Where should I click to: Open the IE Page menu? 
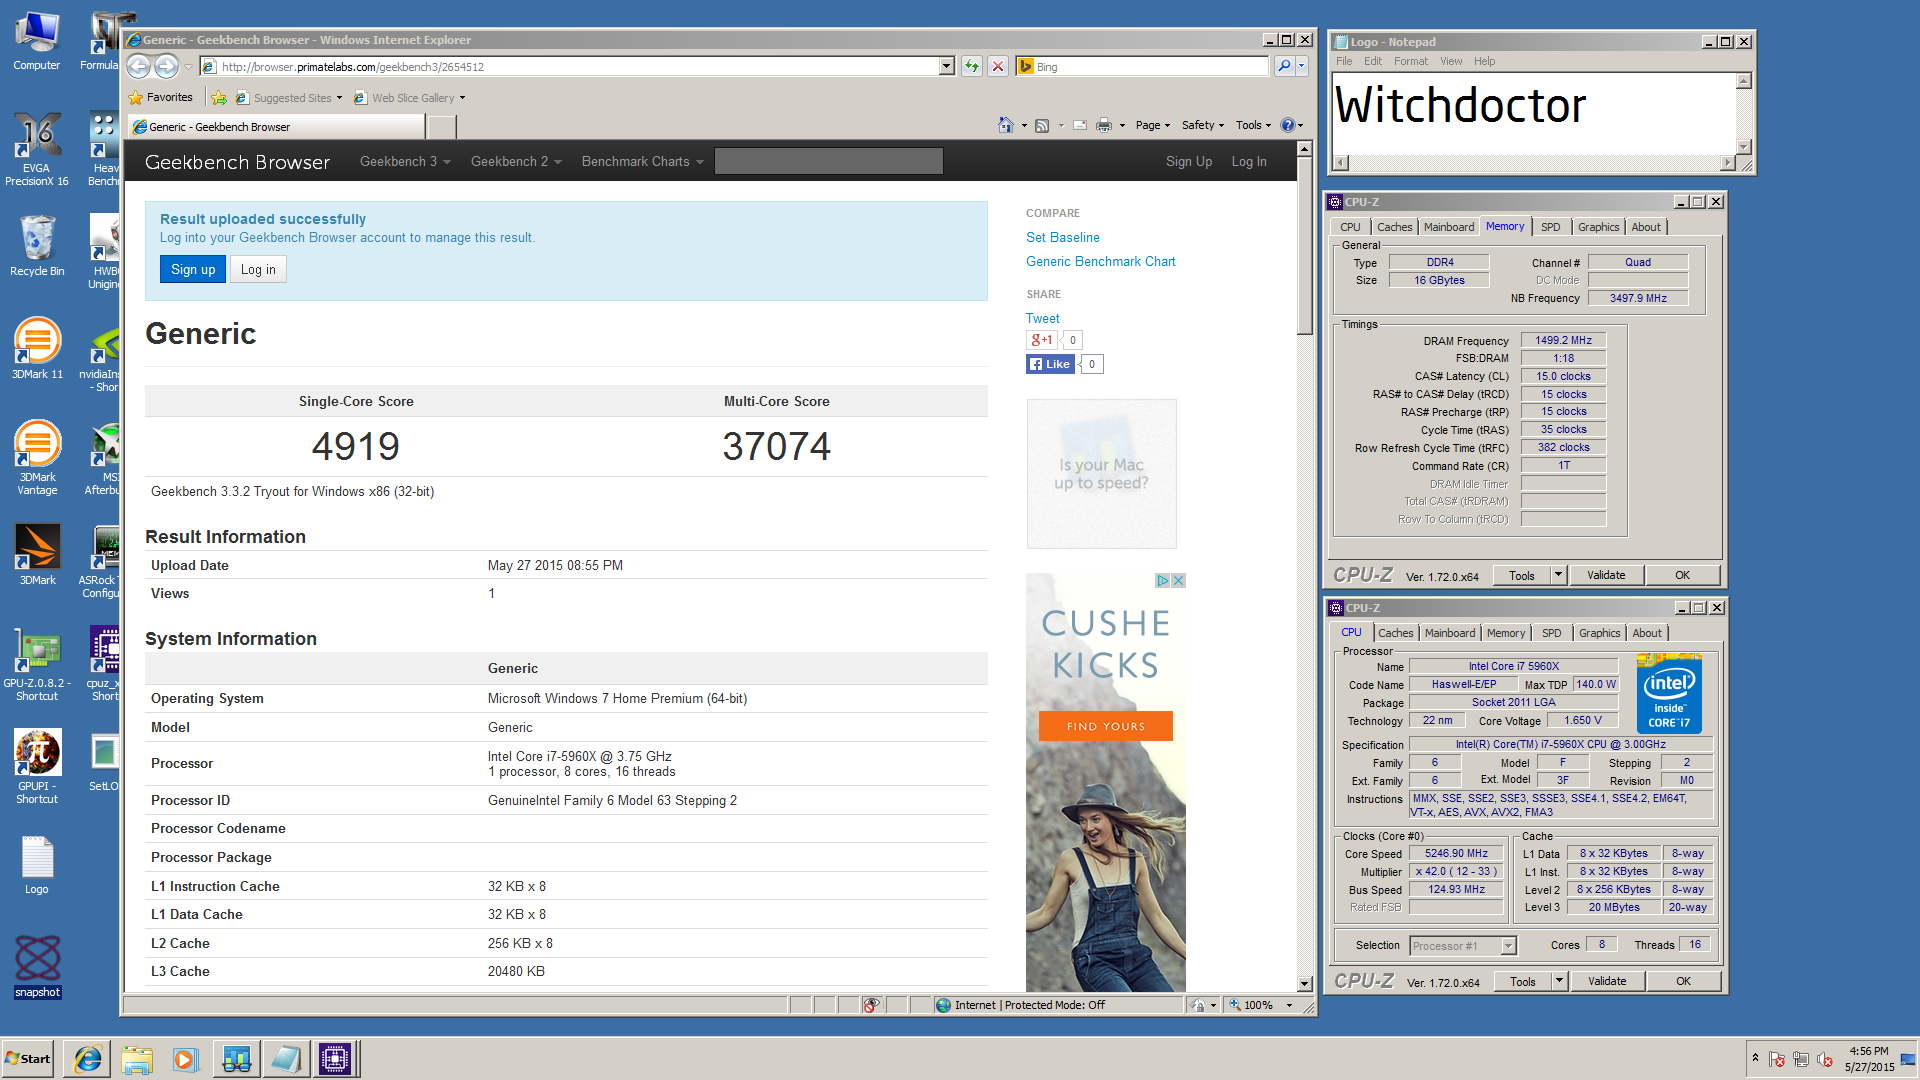coord(1153,125)
